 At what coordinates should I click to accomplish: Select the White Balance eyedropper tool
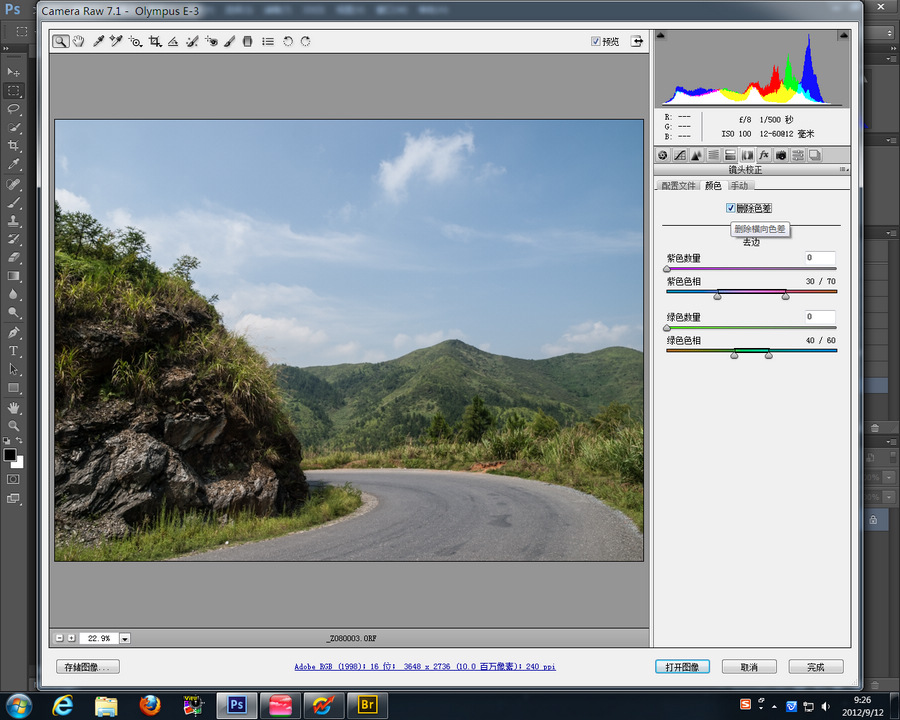[98, 42]
